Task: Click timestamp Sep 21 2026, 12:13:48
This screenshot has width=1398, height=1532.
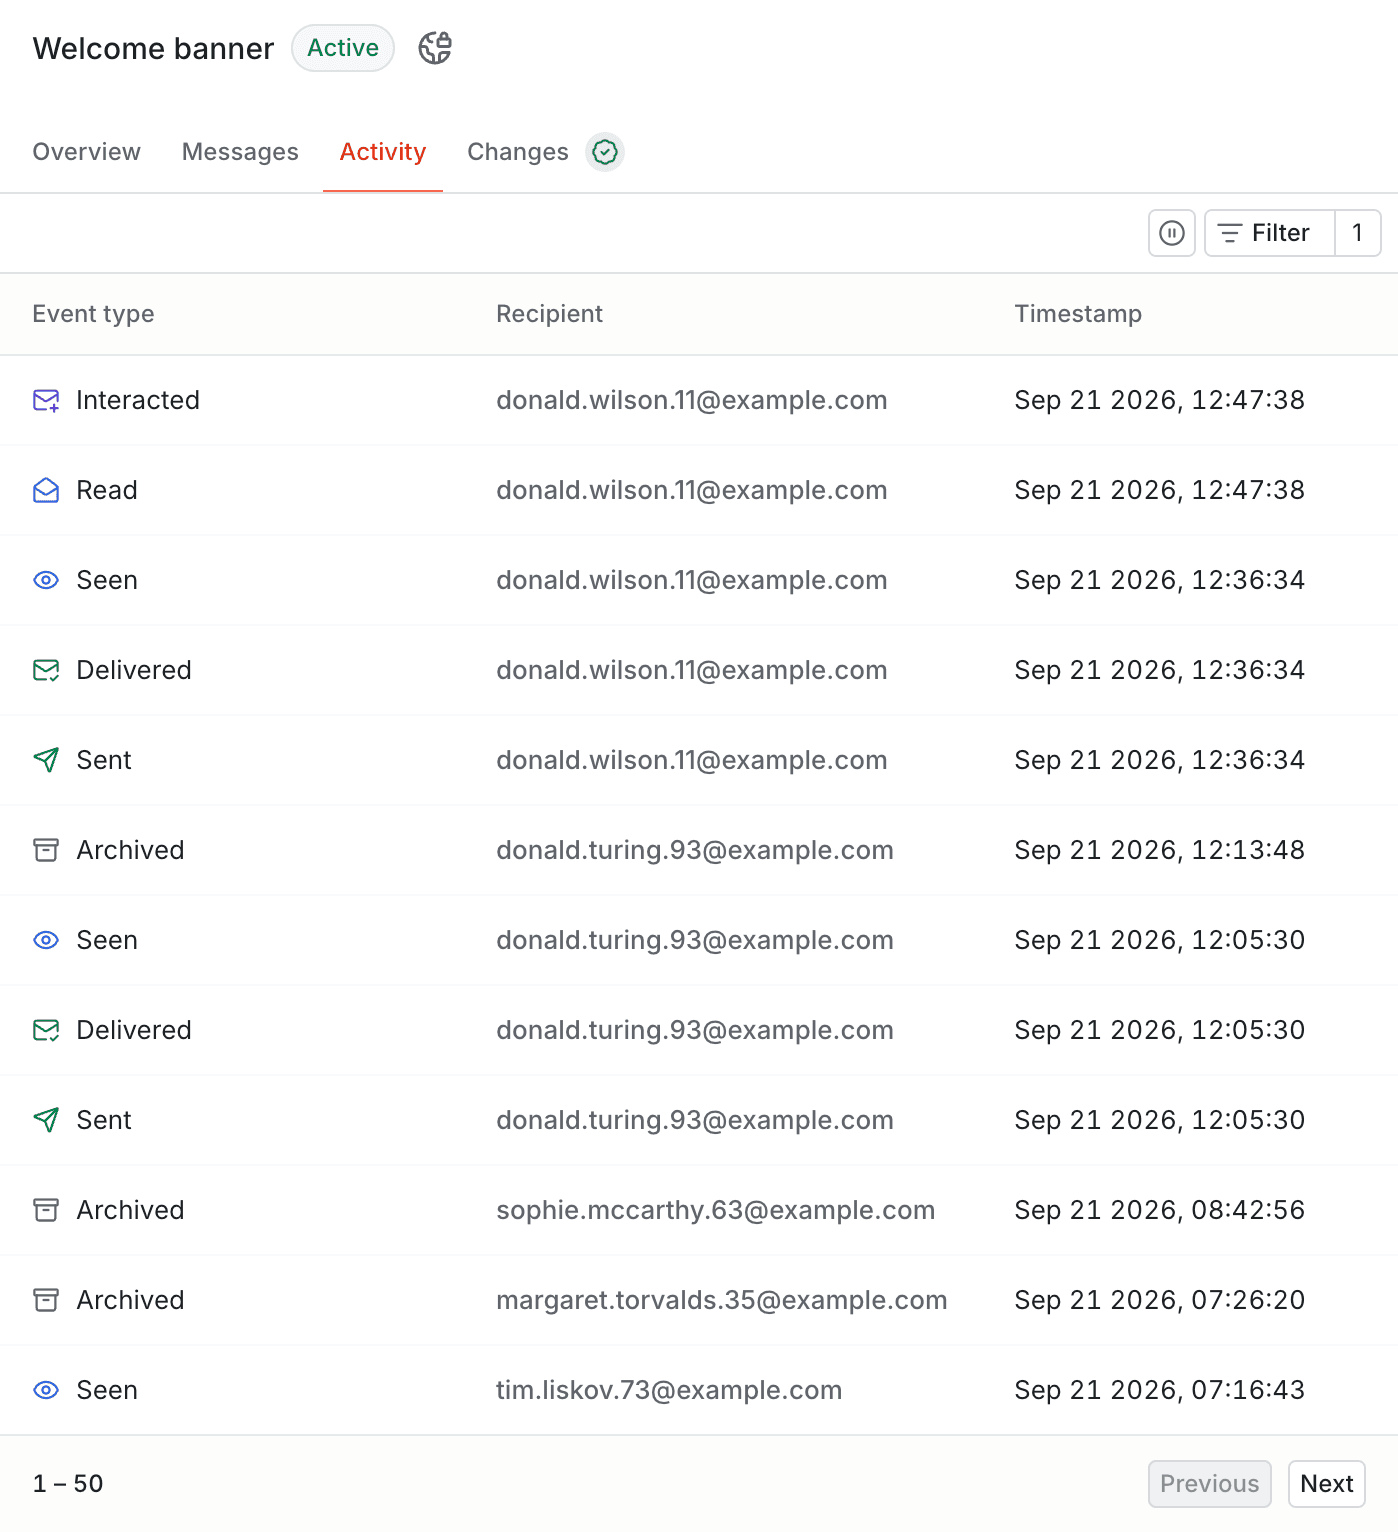Action: (x=1160, y=850)
